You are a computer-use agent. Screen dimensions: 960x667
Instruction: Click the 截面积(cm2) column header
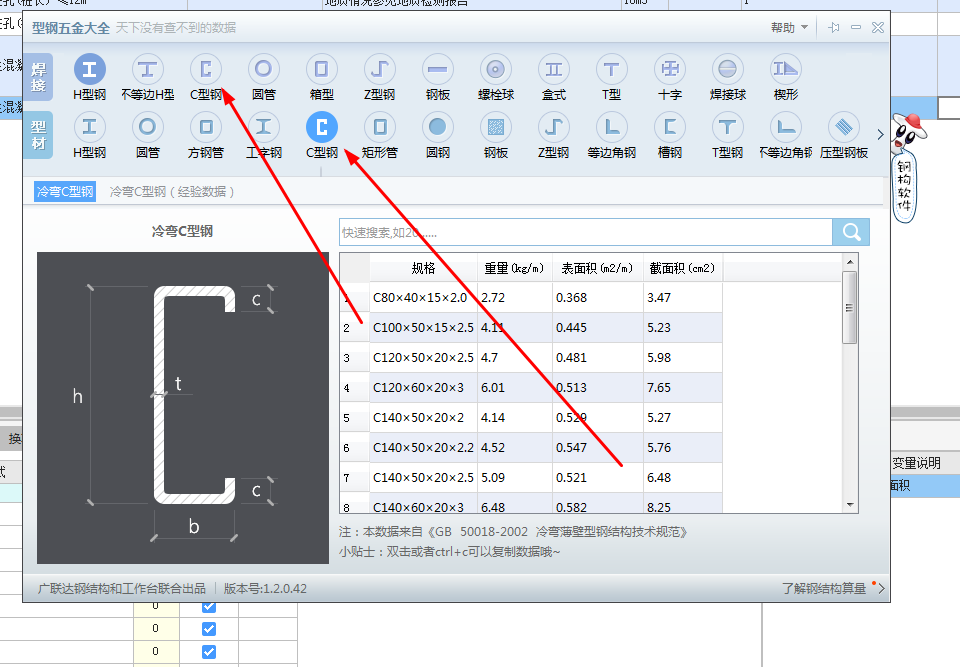click(x=683, y=268)
